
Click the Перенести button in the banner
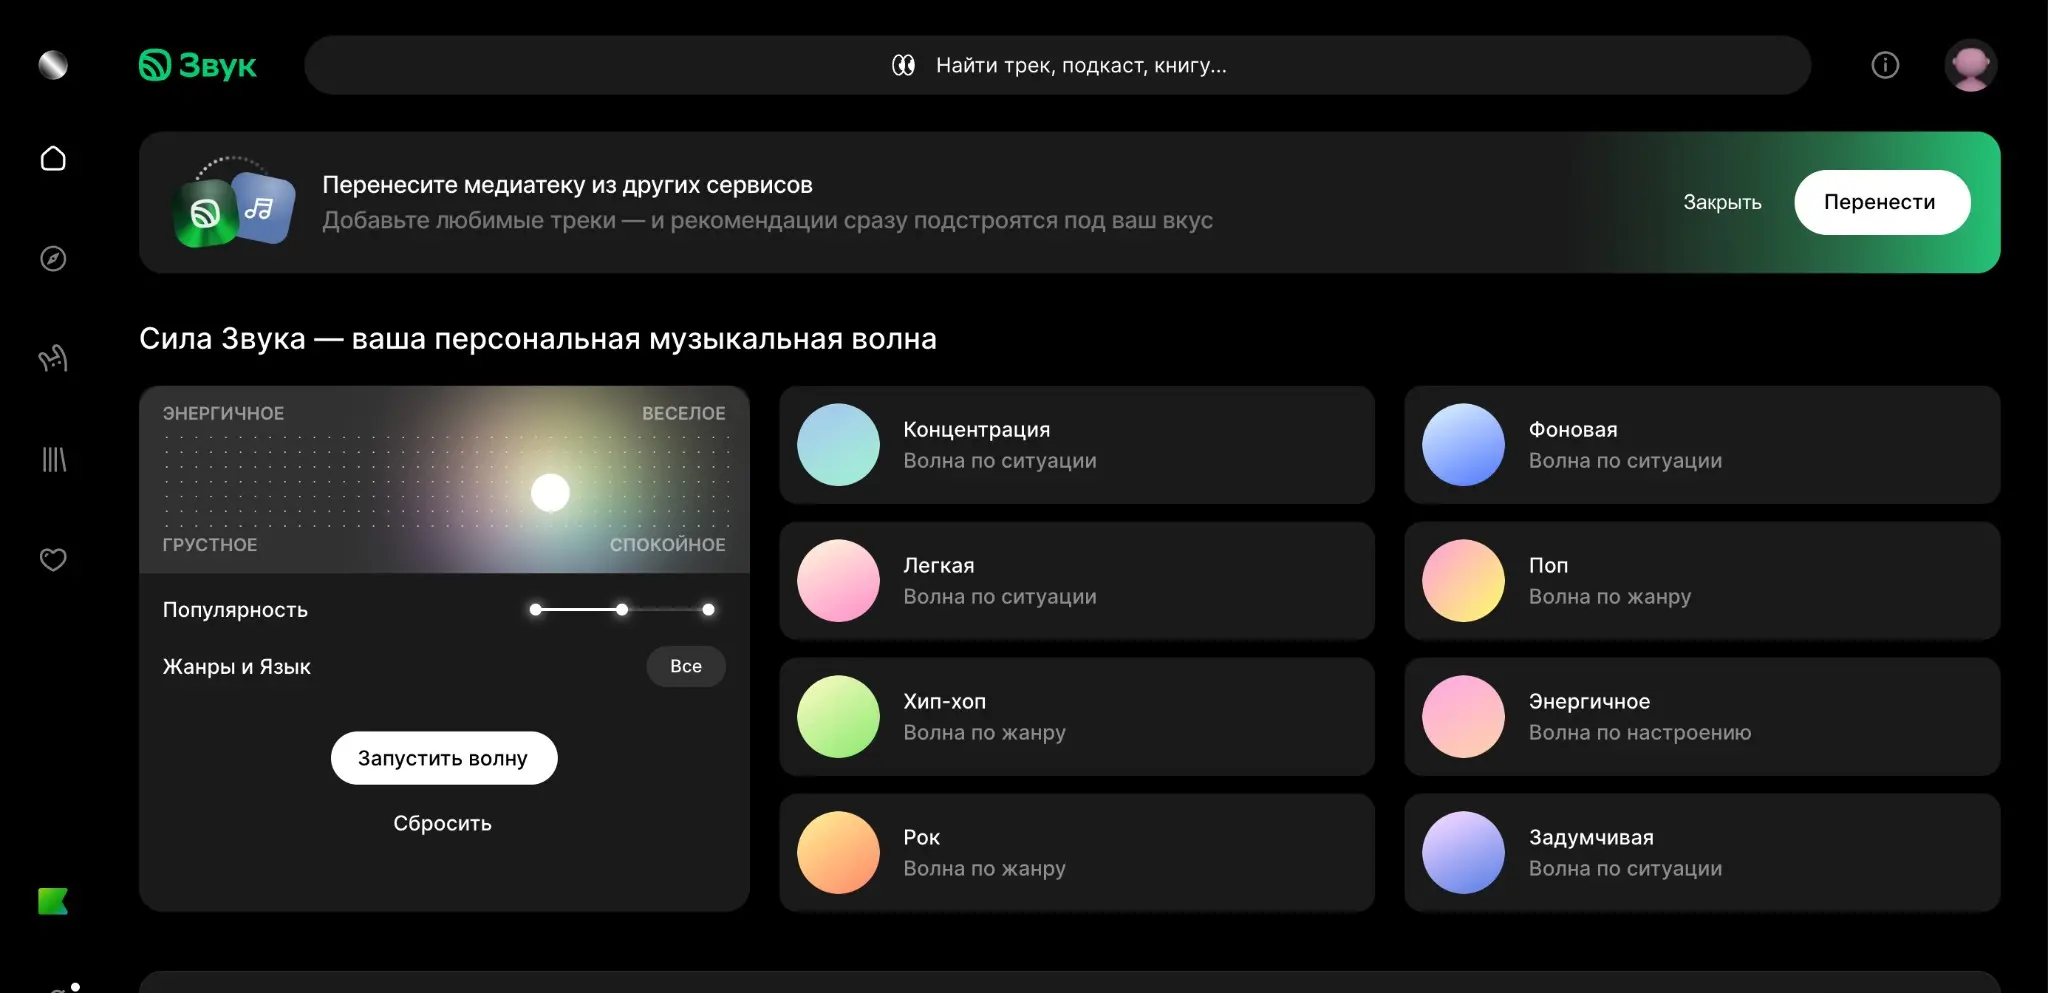(1882, 202)
